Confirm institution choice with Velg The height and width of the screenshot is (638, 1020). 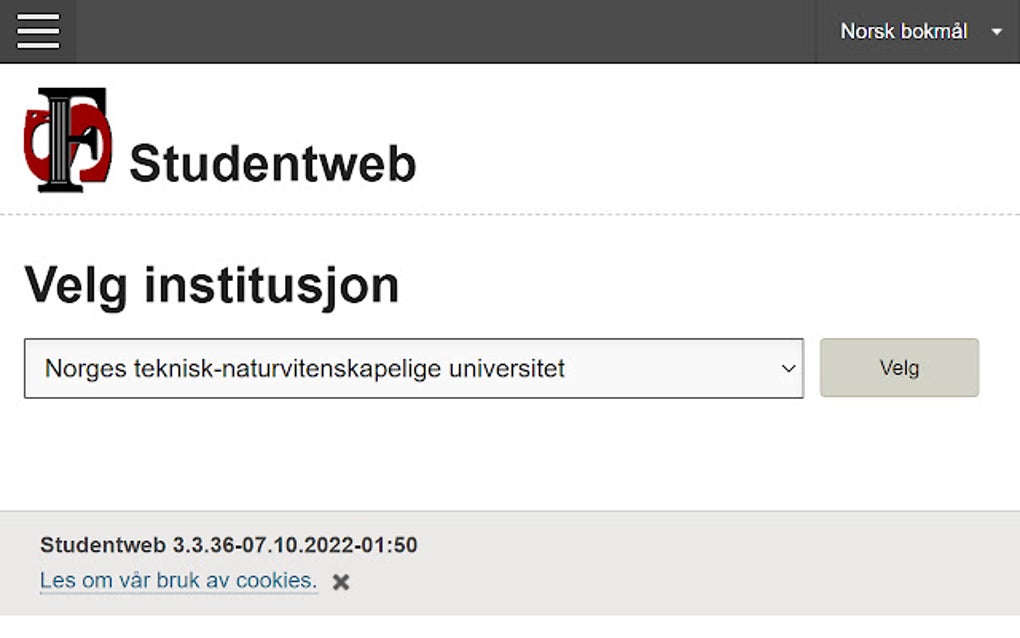pyautogui.click(x=899, y=368)
